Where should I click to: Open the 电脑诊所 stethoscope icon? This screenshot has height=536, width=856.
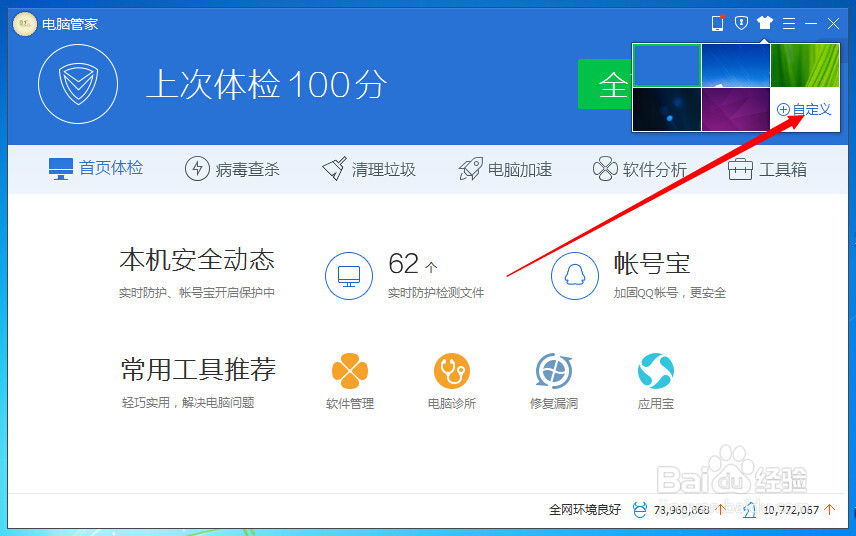pyautogui.click(x=451, y=371)
